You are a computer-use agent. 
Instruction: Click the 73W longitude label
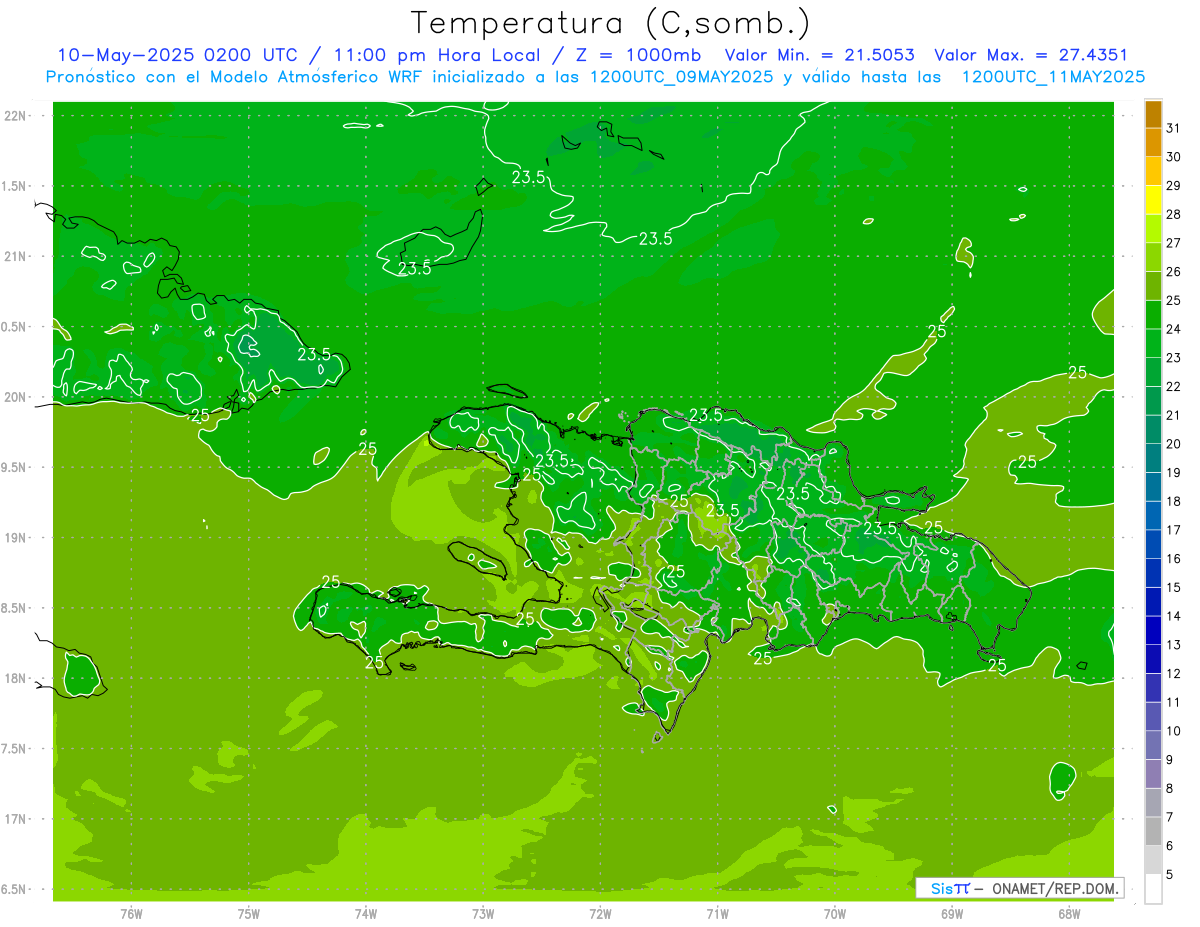point(483,914)
